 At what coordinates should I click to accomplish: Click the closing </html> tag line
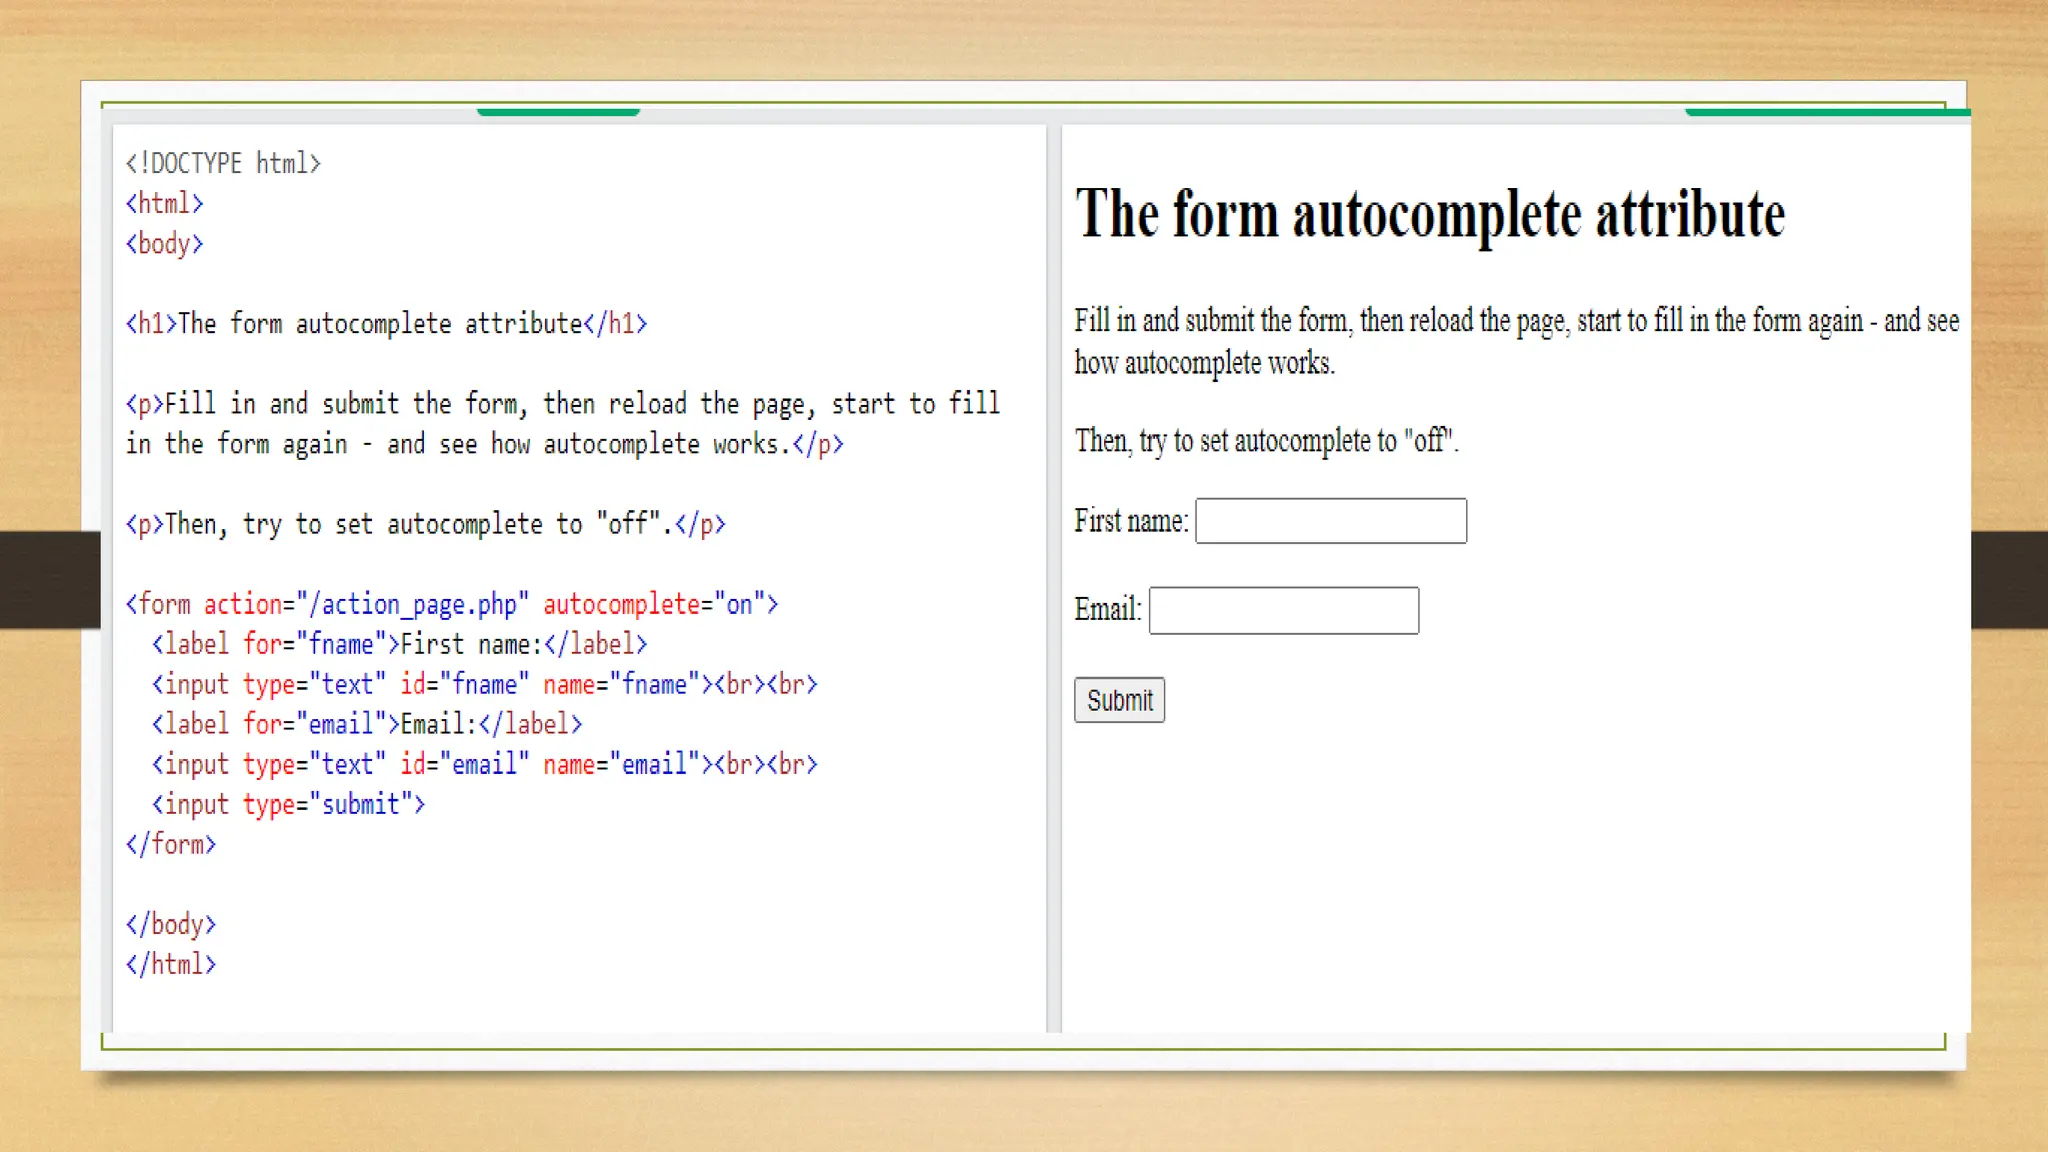[171, 964]
